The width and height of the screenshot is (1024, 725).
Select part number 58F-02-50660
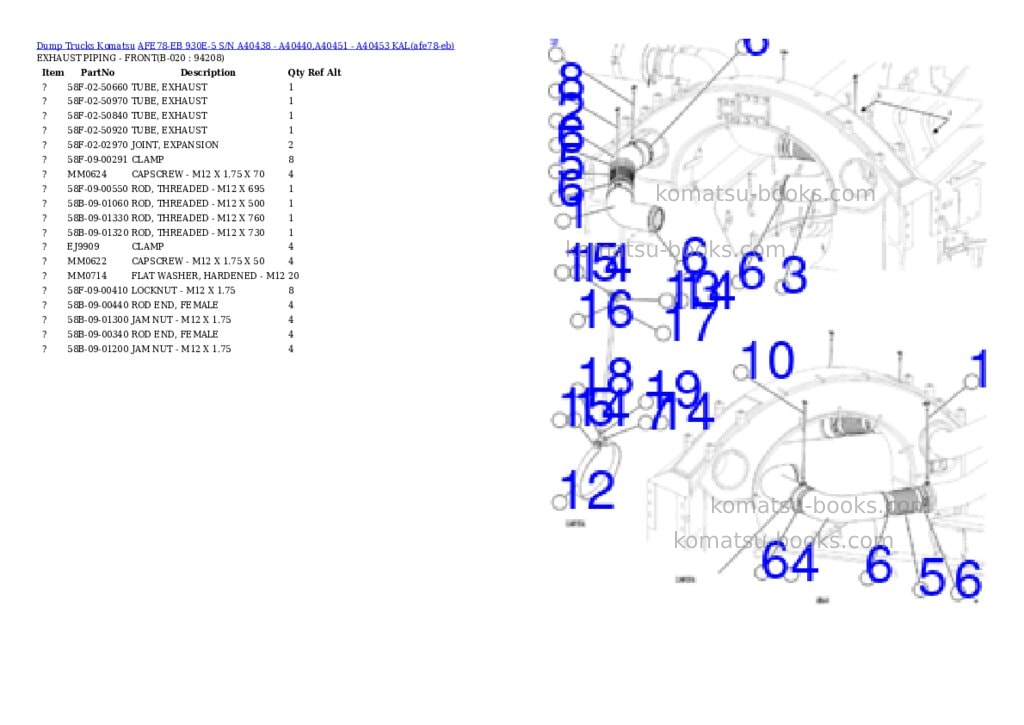[97, 87]
